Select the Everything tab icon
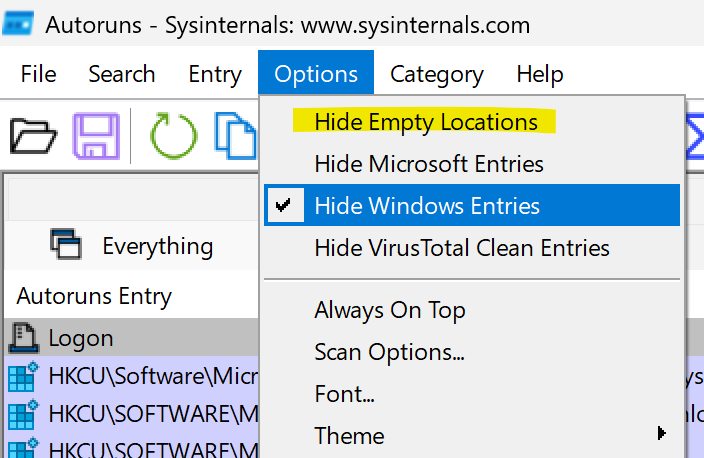The width and height of the screenshot is (704, 458). (x=66, y=245)
